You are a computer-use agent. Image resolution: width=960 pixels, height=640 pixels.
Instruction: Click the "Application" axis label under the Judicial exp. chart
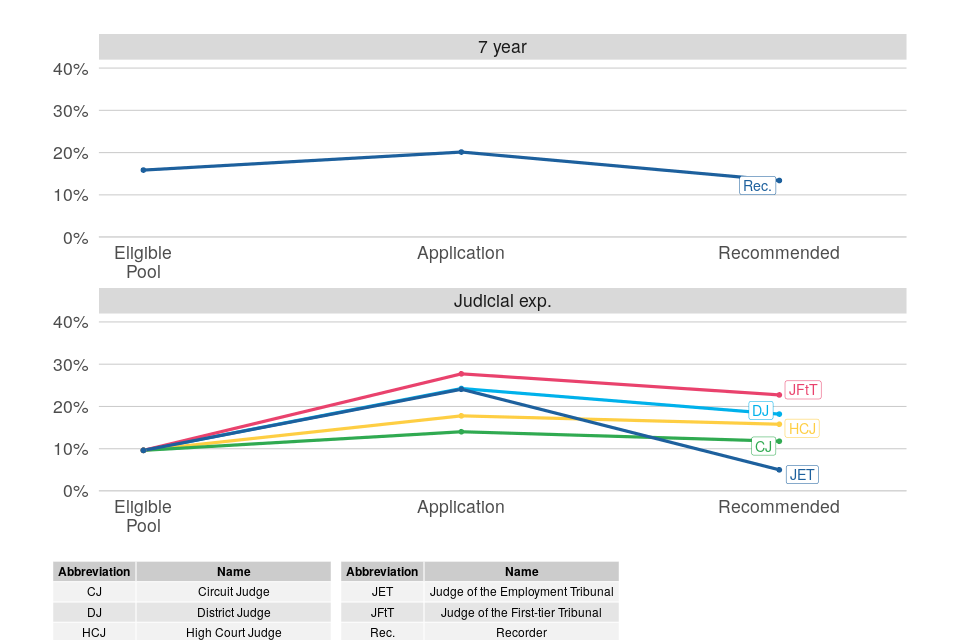pyautogui.click(x=461, y=507)
